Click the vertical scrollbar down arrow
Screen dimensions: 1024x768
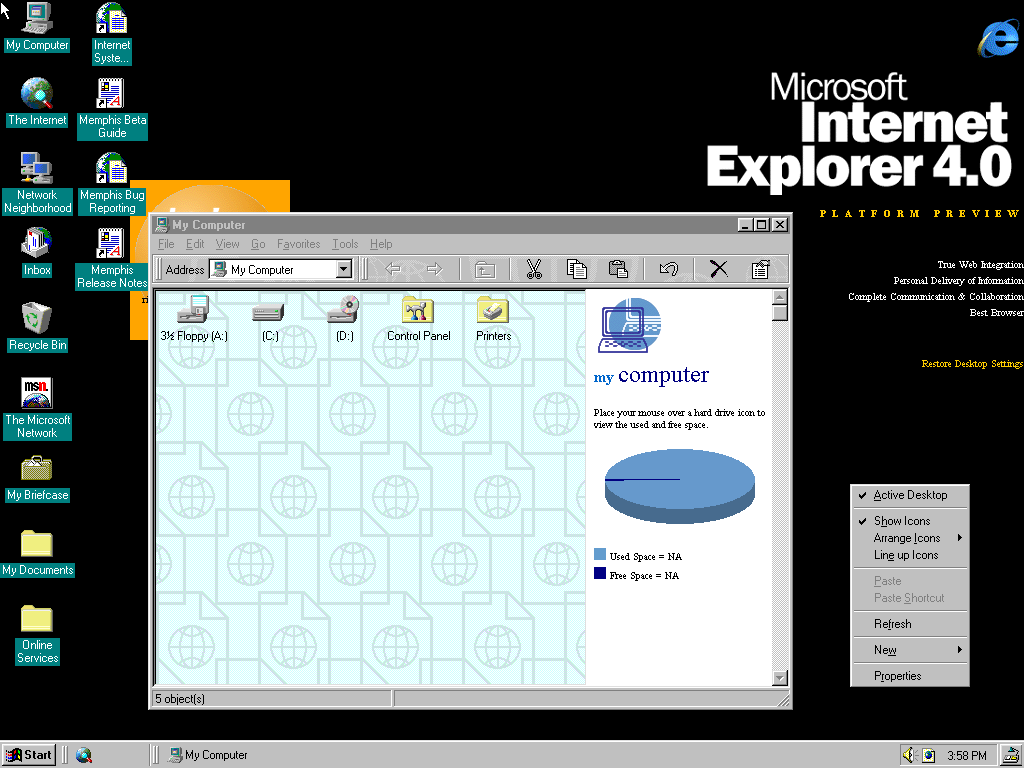pyautogui.click(x=780, y=678)
